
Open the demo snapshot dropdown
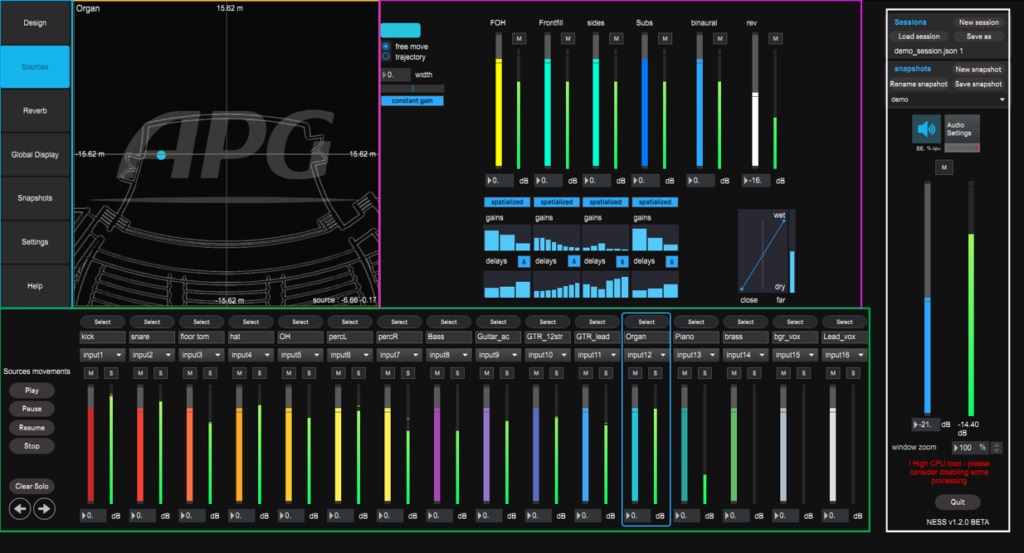click(948, 99)
